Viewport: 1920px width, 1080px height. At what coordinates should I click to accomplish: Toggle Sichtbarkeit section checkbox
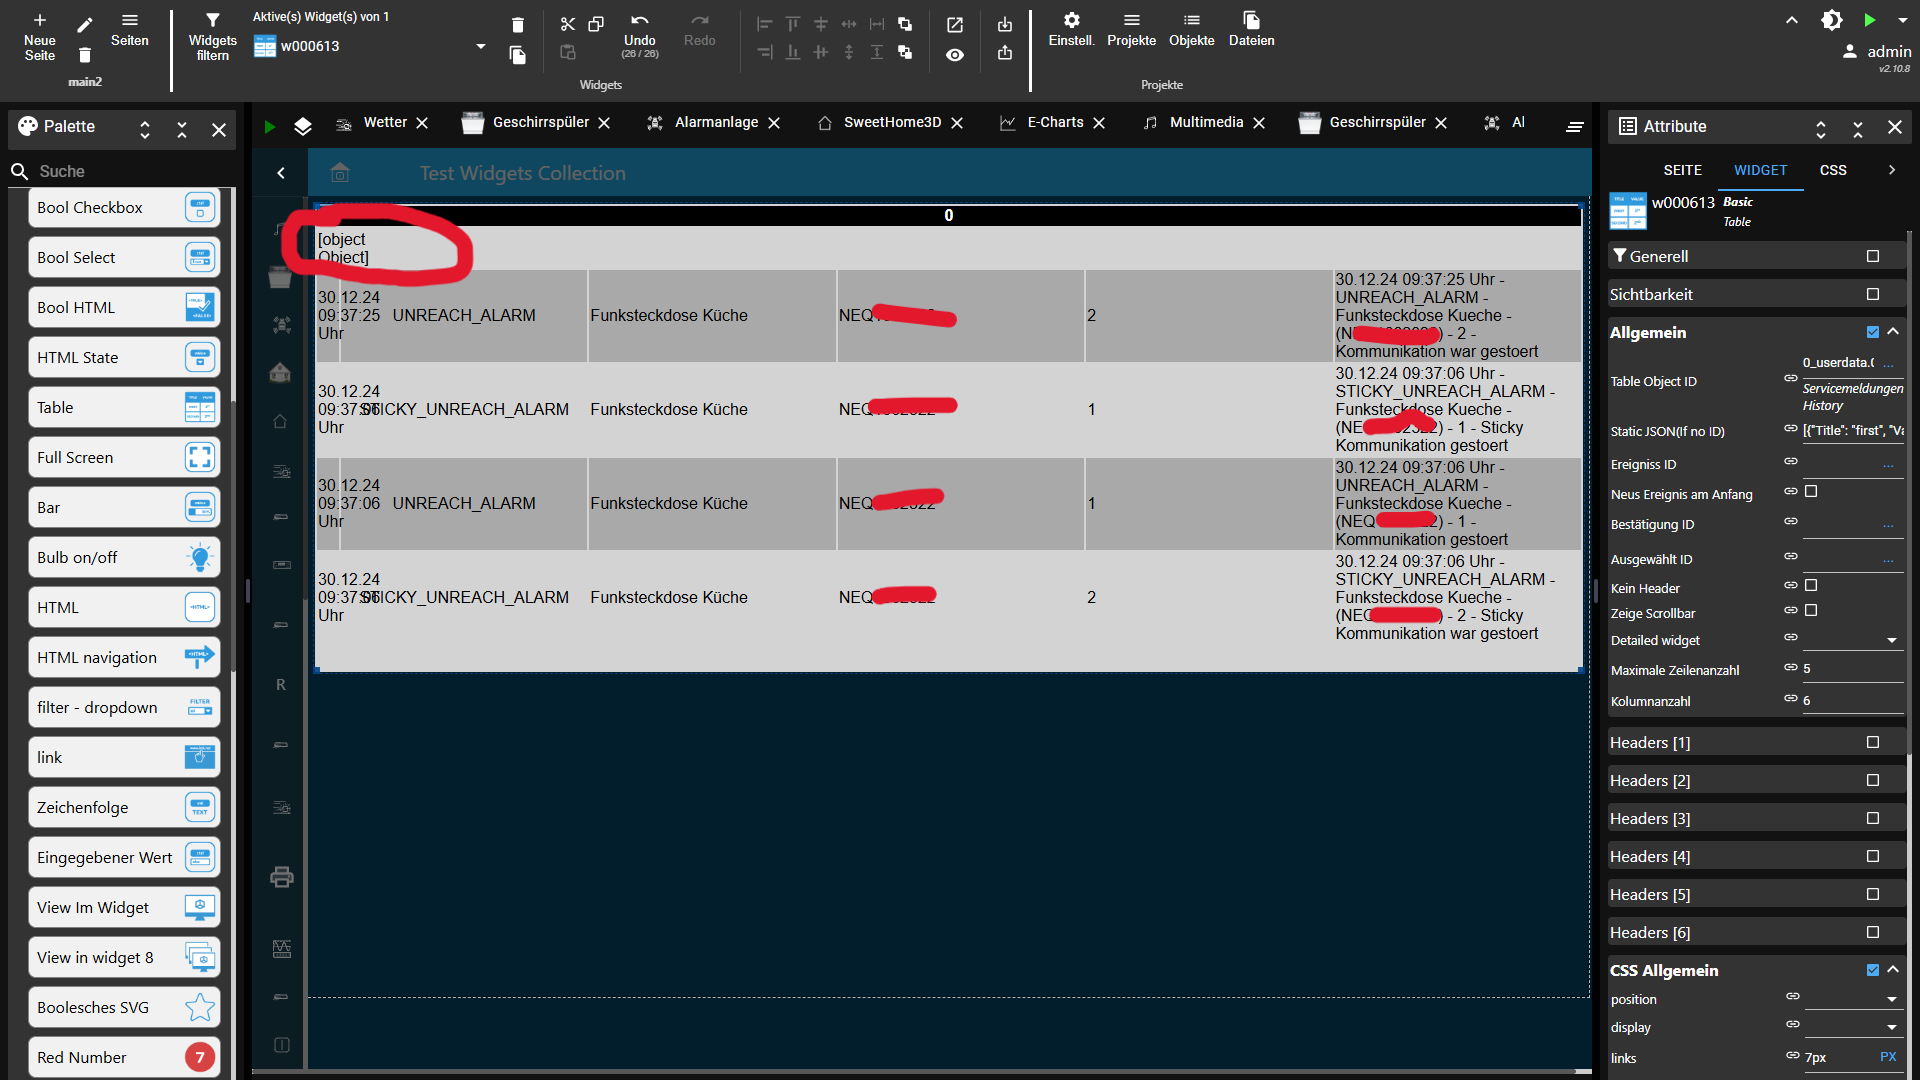tap(1873, 294)
